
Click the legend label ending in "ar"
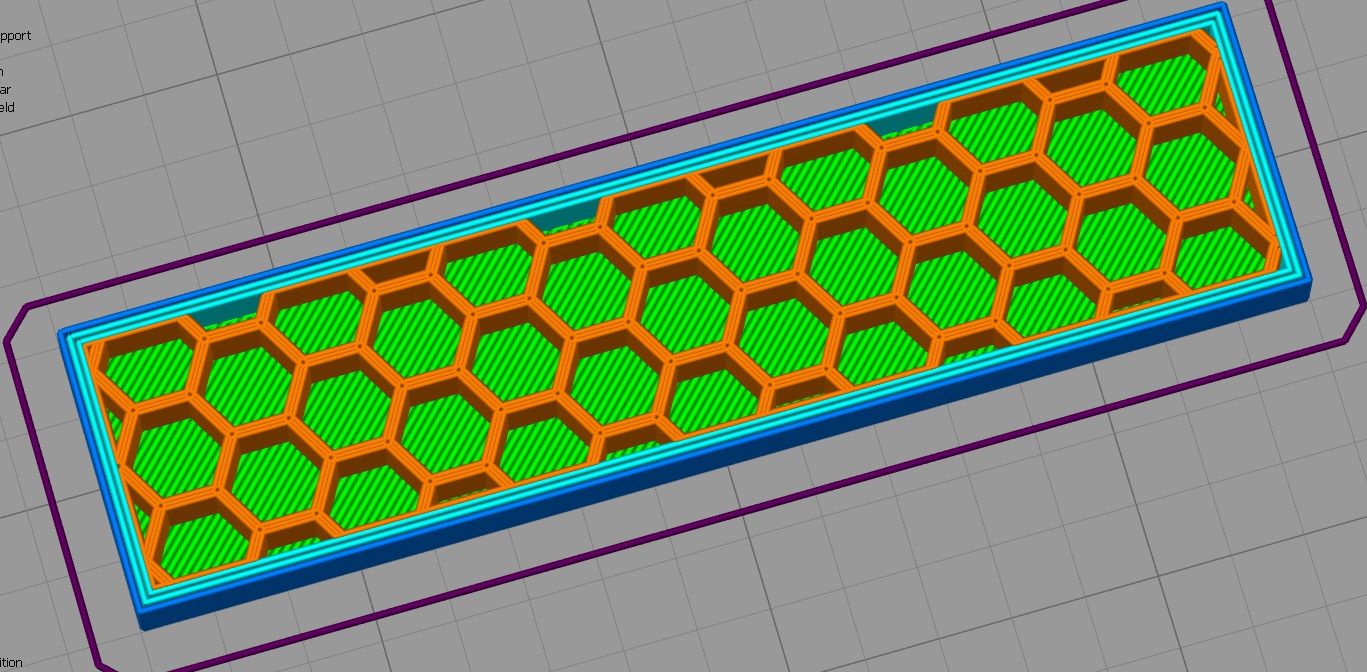pyautogui.click(x=6, y=90)
